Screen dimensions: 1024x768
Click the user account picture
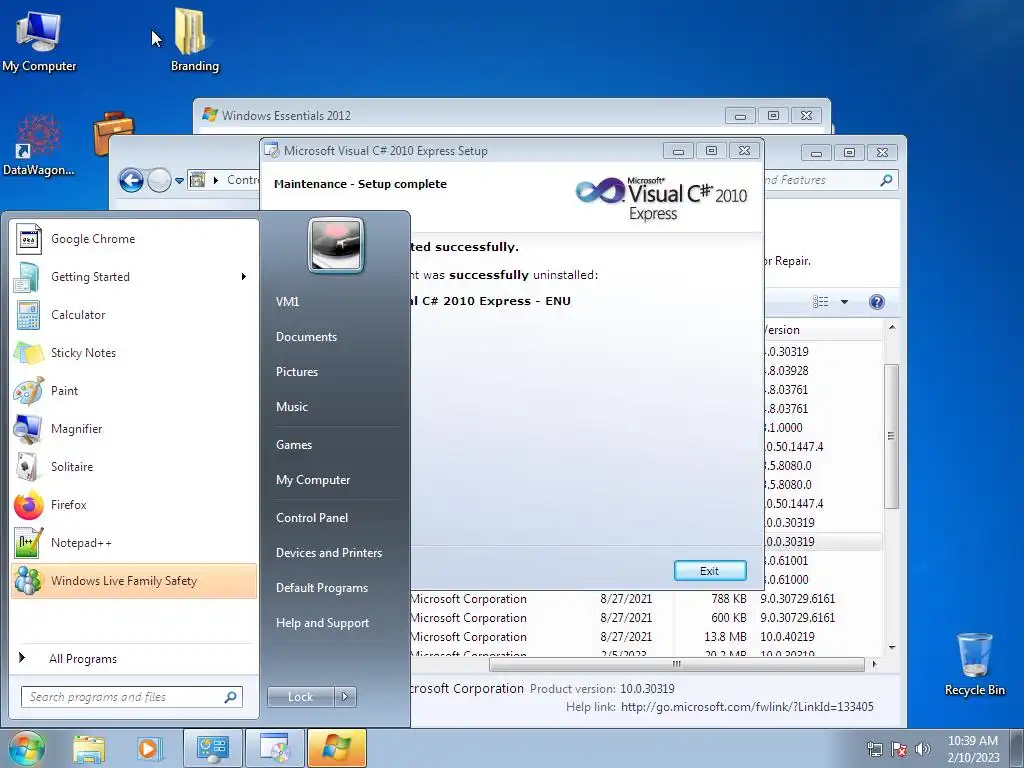pos(336,246)
